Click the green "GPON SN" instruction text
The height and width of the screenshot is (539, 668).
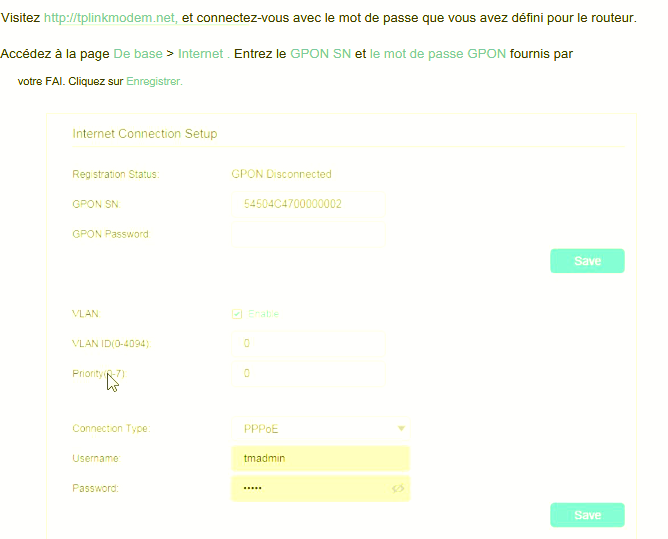point(320,53)
